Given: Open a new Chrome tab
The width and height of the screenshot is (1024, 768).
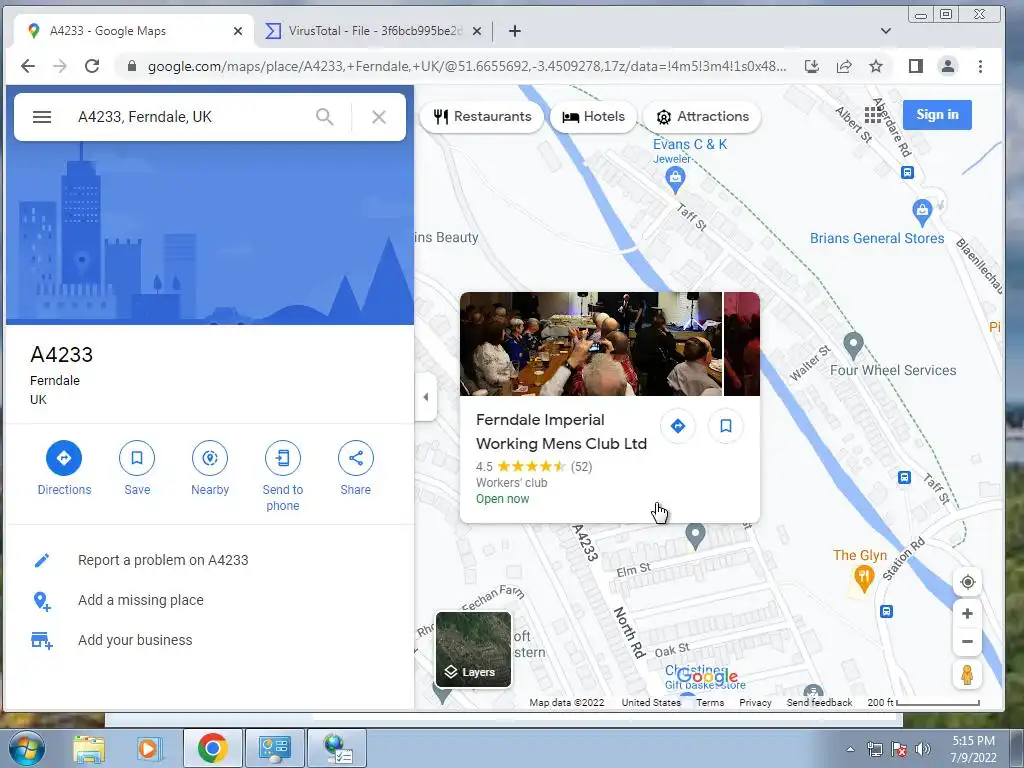Looking at the screenshot, I should (x=515, y=31).
